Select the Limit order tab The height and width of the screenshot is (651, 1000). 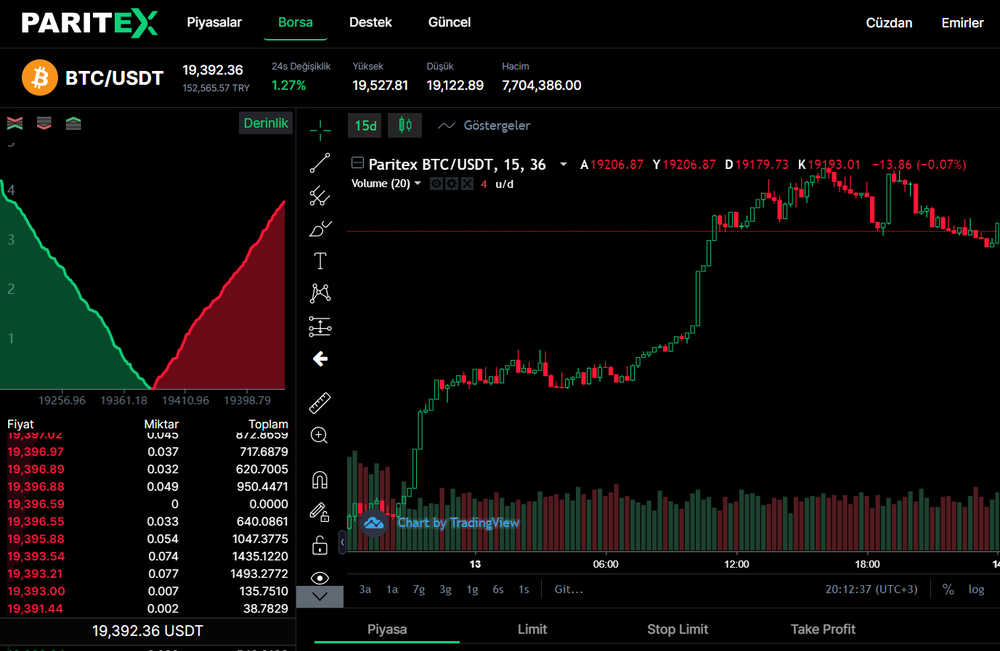[533, 629]
